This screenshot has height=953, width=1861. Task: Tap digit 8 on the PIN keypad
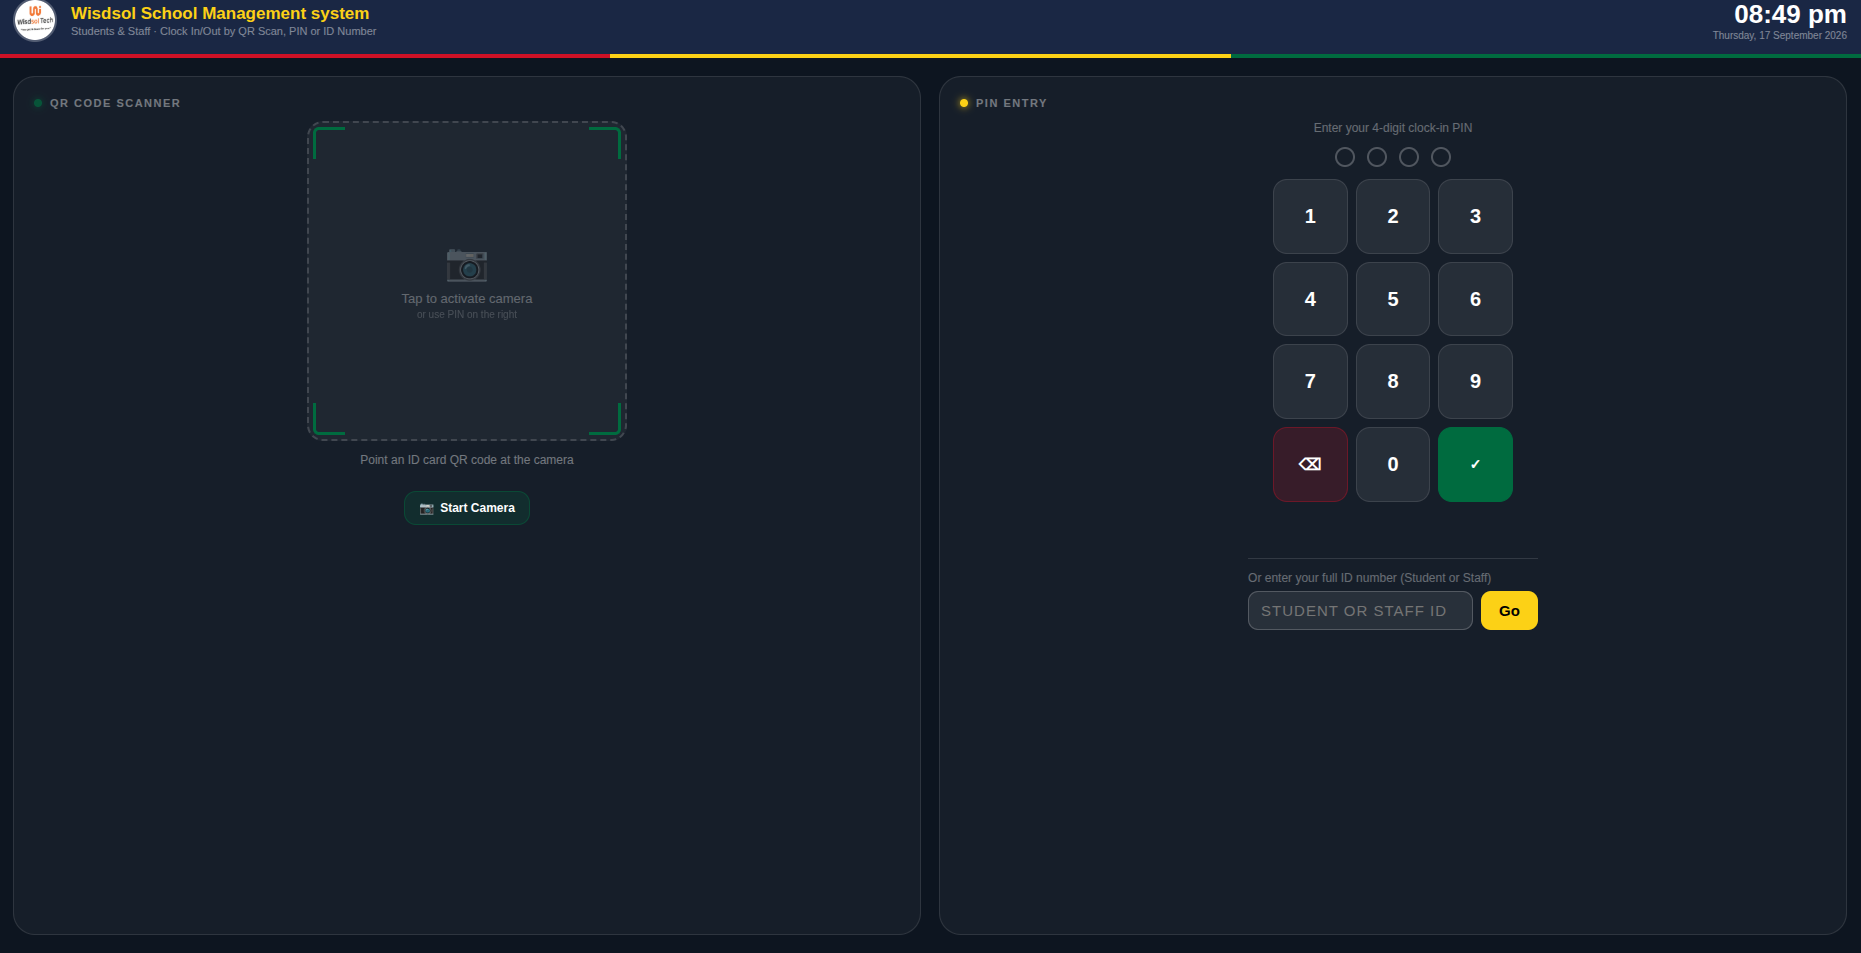1393,381
